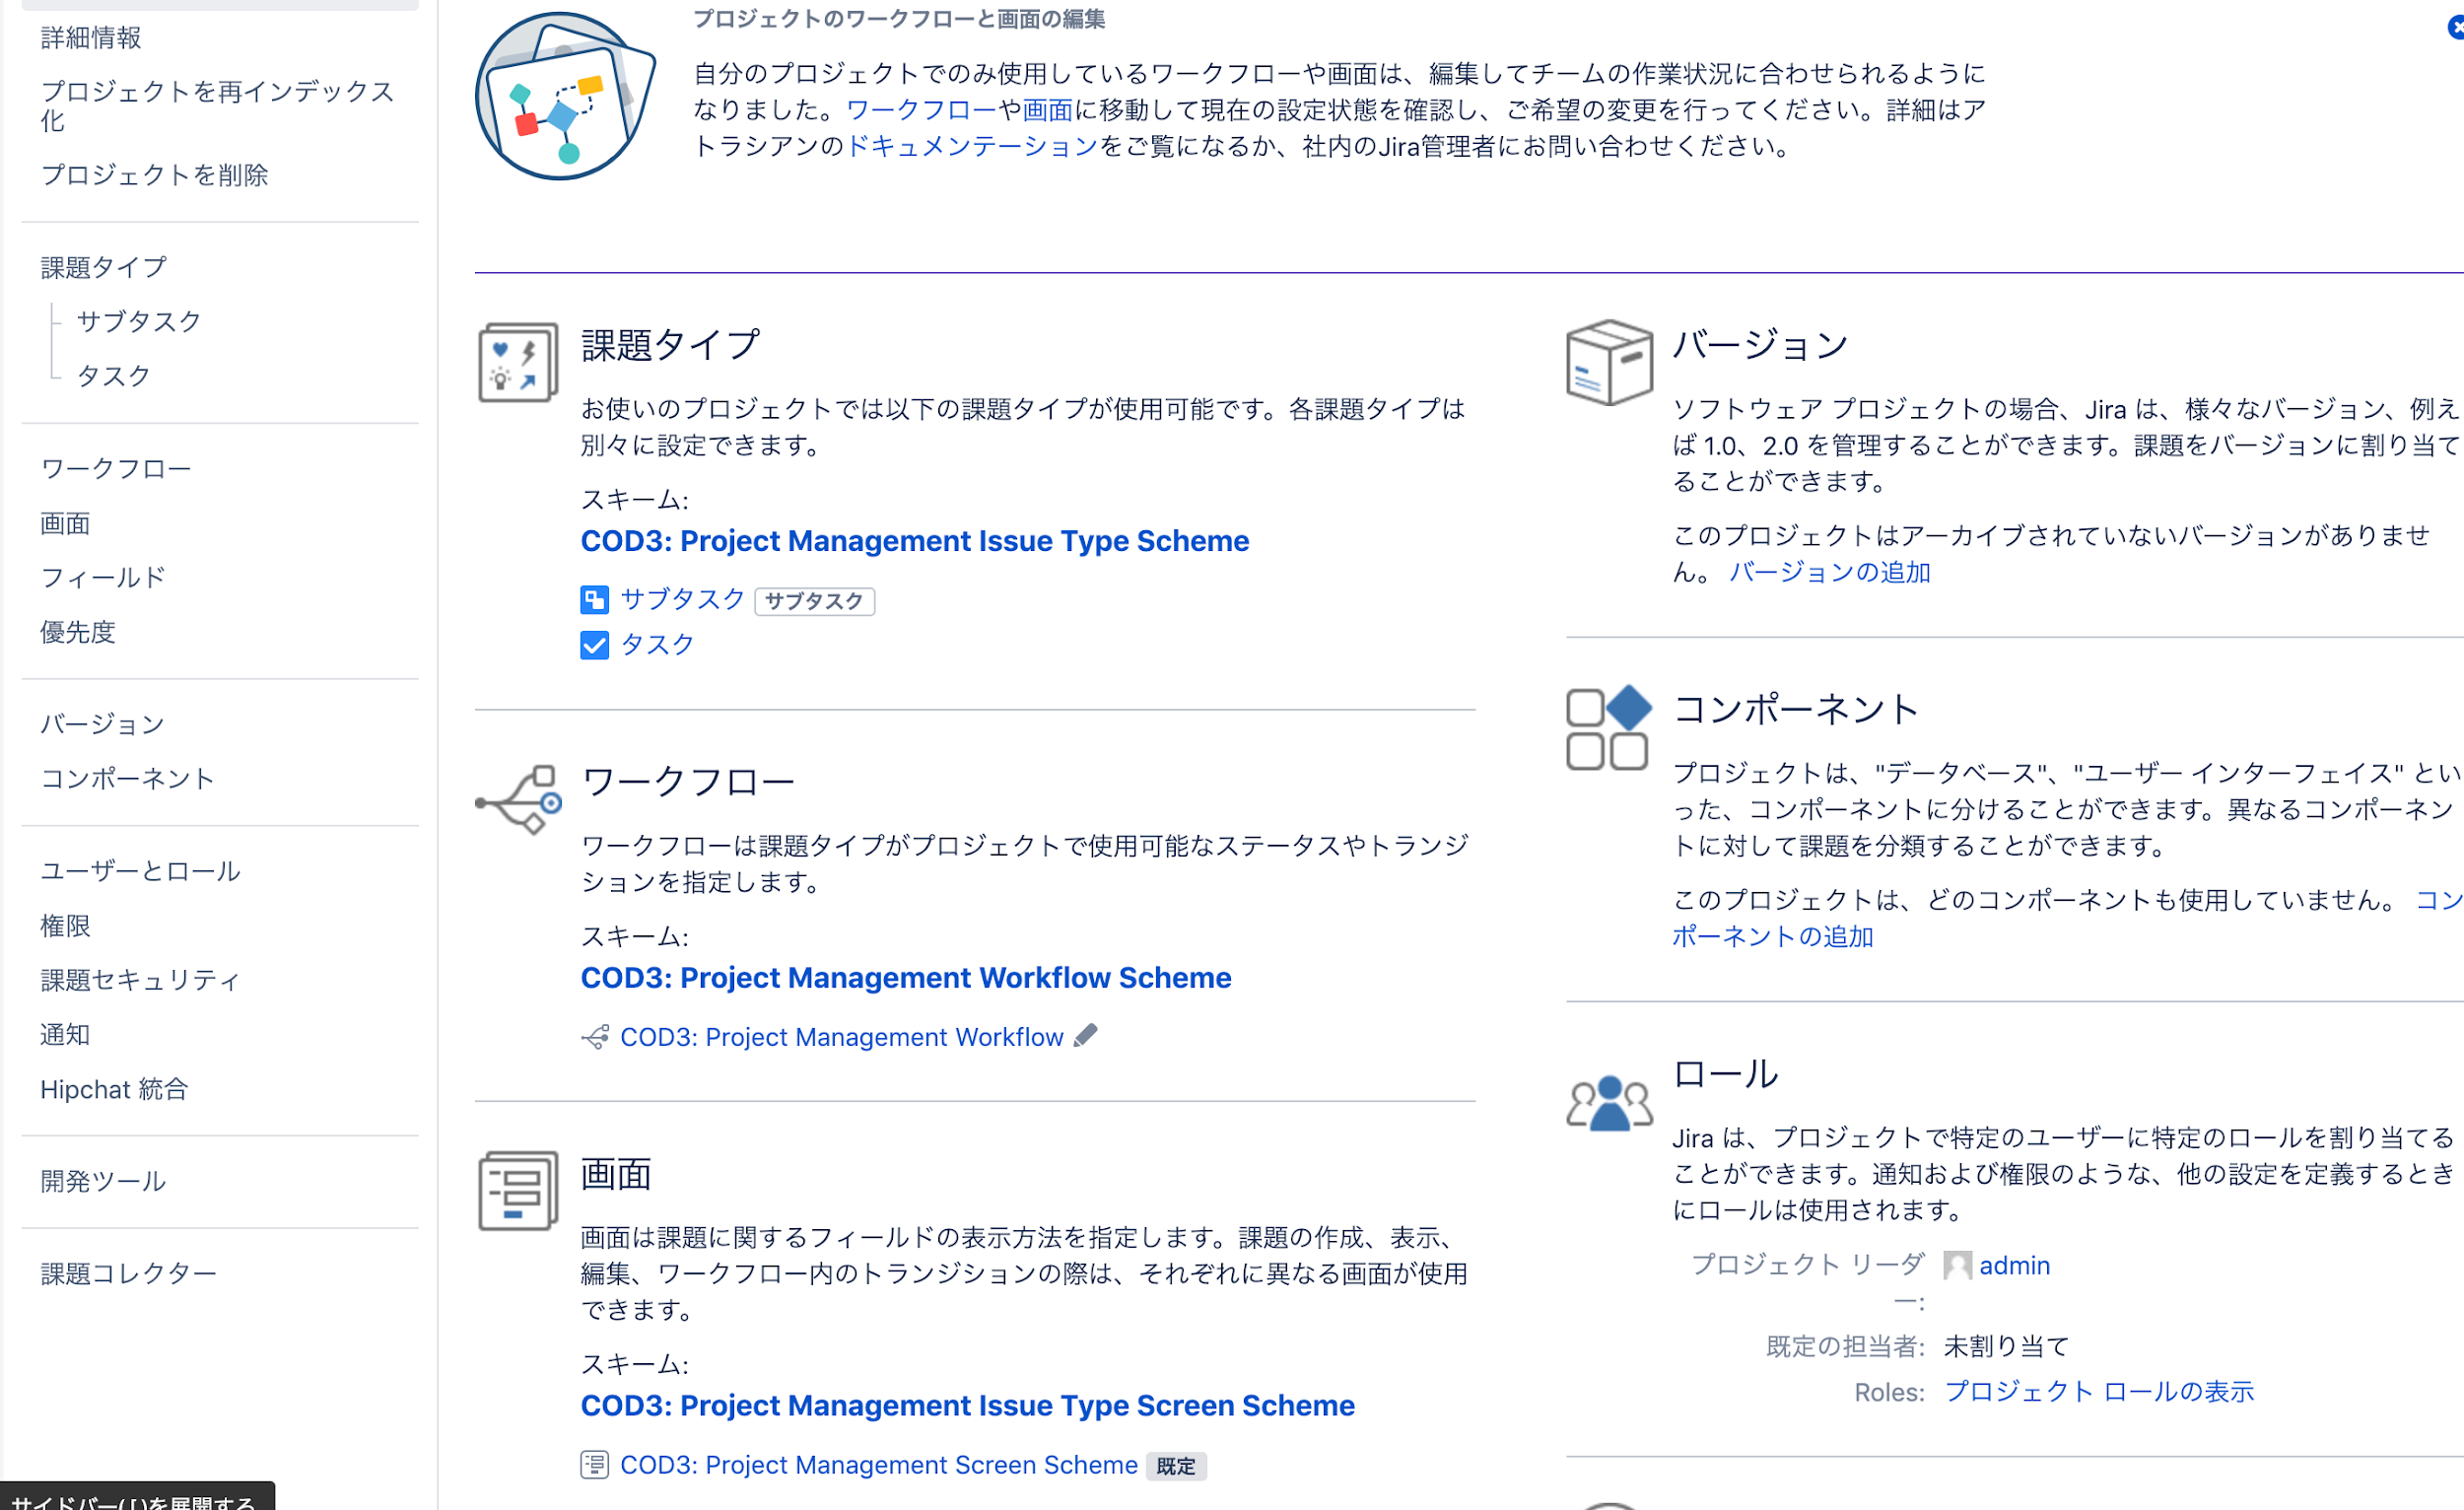
Task: Open COD3: Project Management Issue Type Screen Scheme
Action: click(x=968, y=1406)
